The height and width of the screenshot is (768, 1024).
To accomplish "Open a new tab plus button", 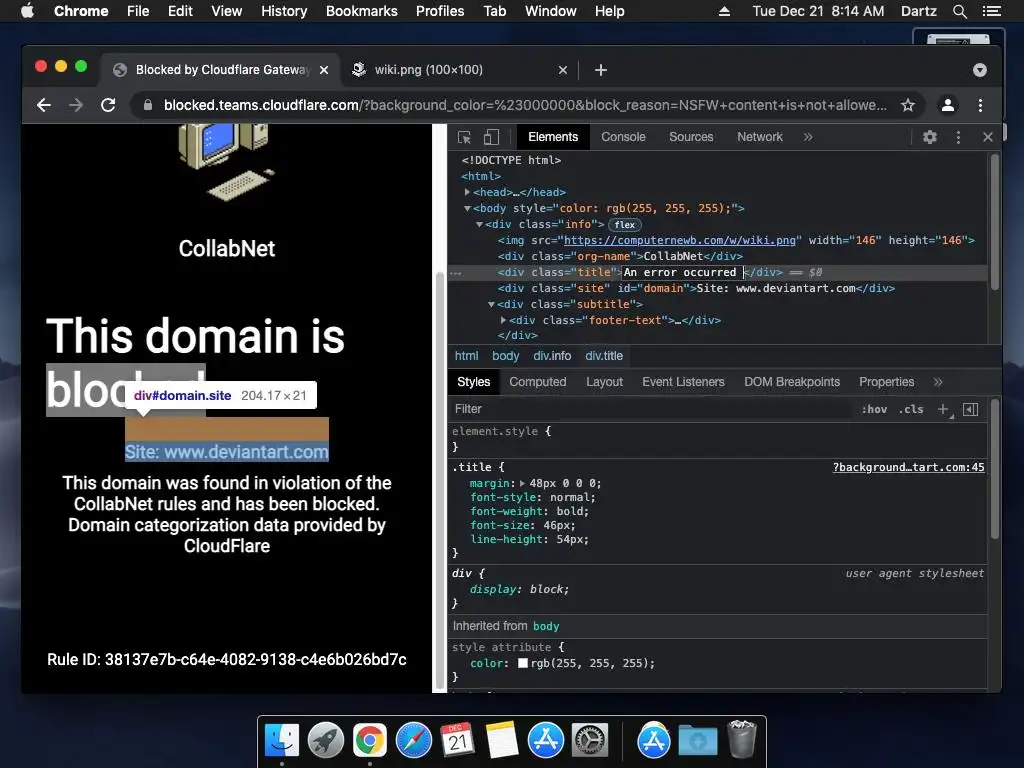I will tap(601, 70).
